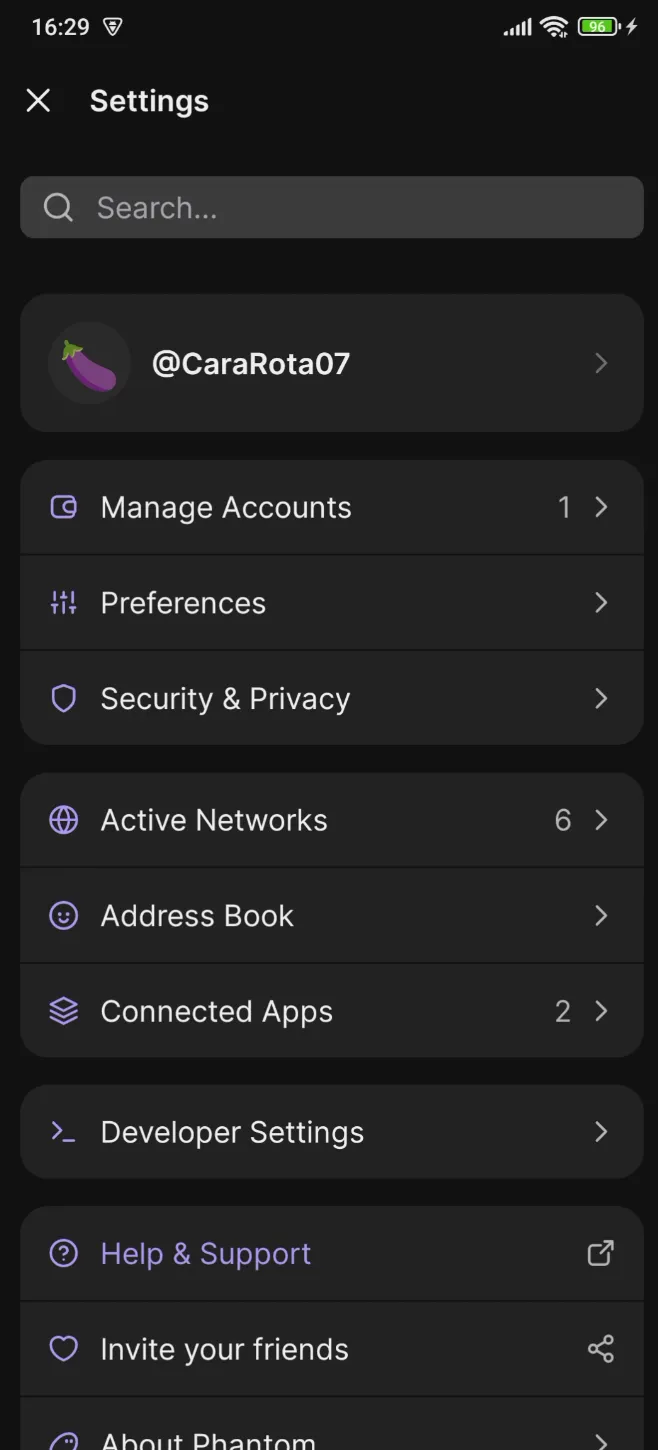Tap the Address Book smiley icon
The height and width of the screenshot is (1450, 658).
point(63,915)
